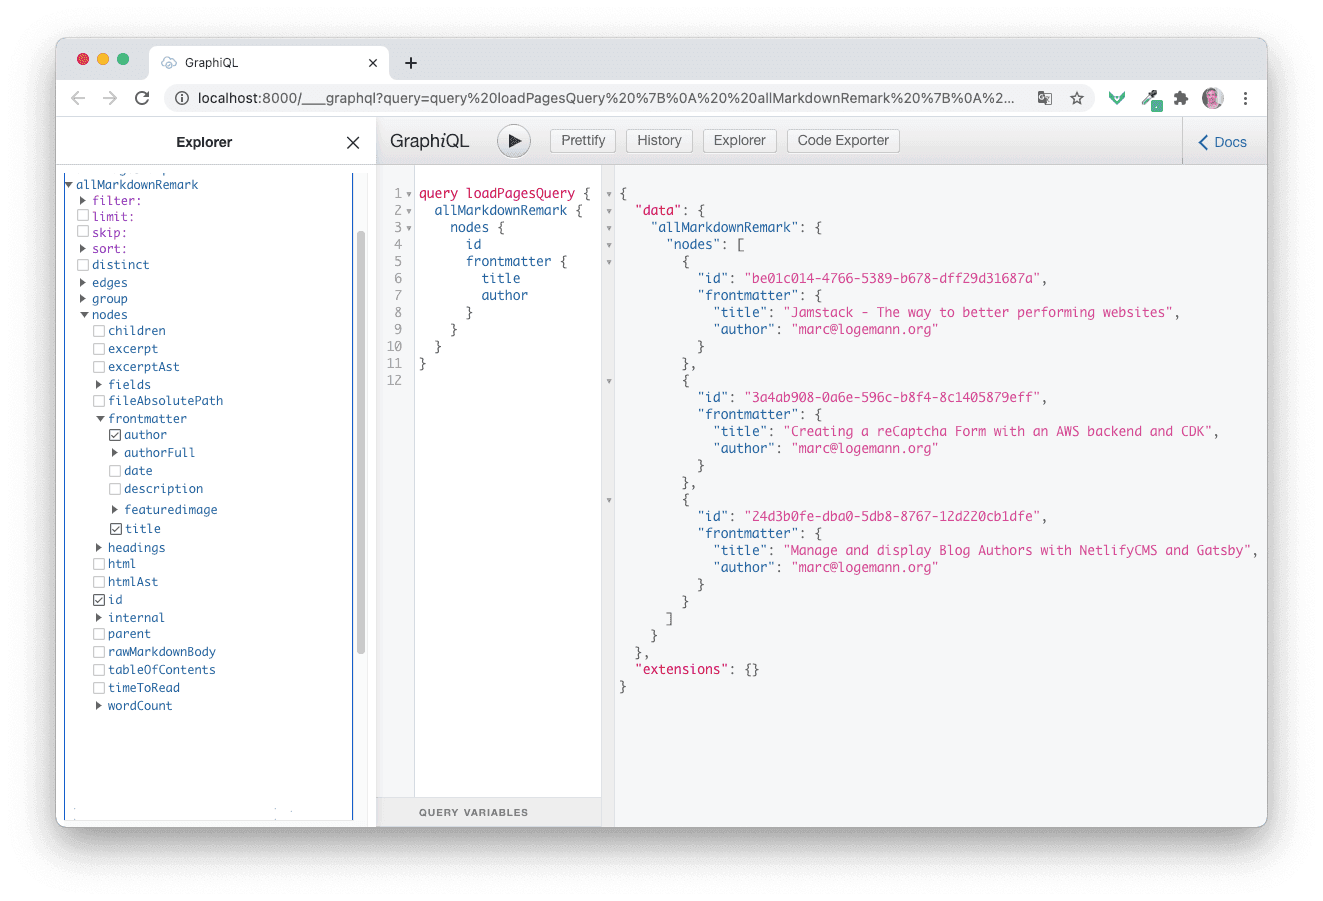The image size is (1323, 901).
Task: Expand the wordCount field
Action: coord(99,706)
